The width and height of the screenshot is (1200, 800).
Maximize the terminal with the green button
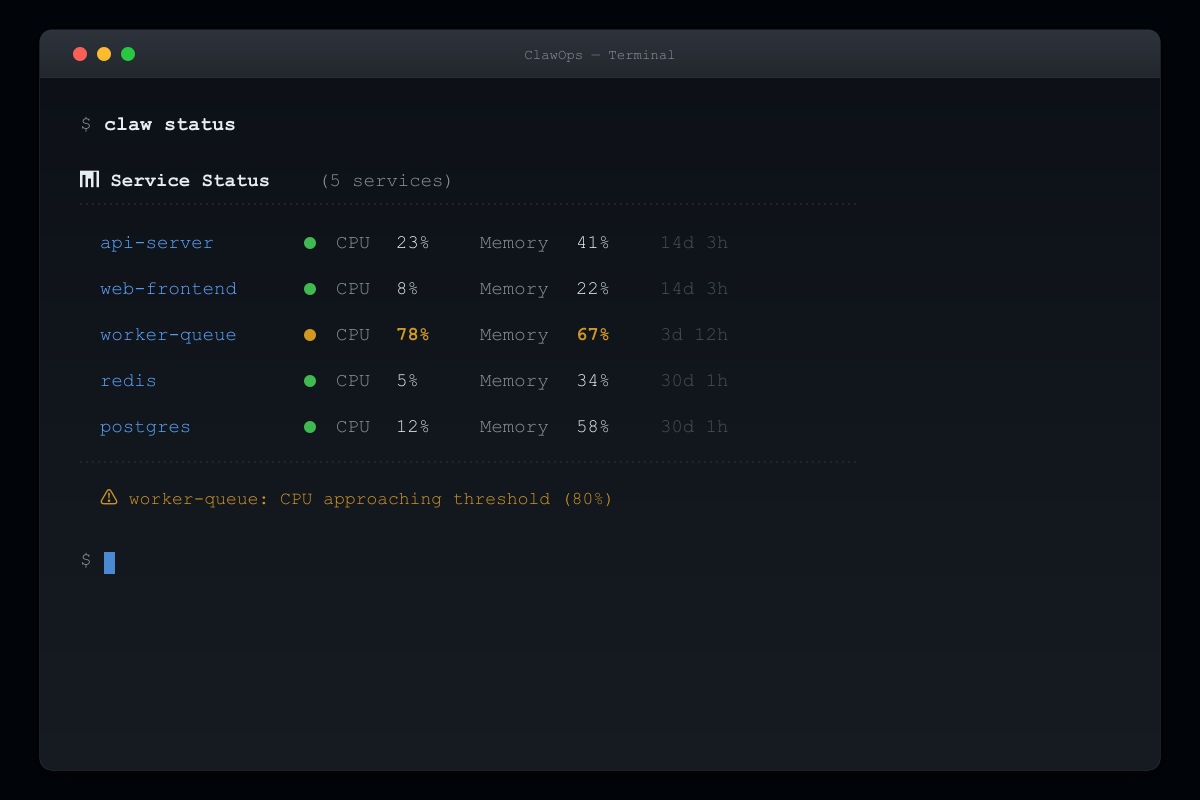tap(128, 54)
